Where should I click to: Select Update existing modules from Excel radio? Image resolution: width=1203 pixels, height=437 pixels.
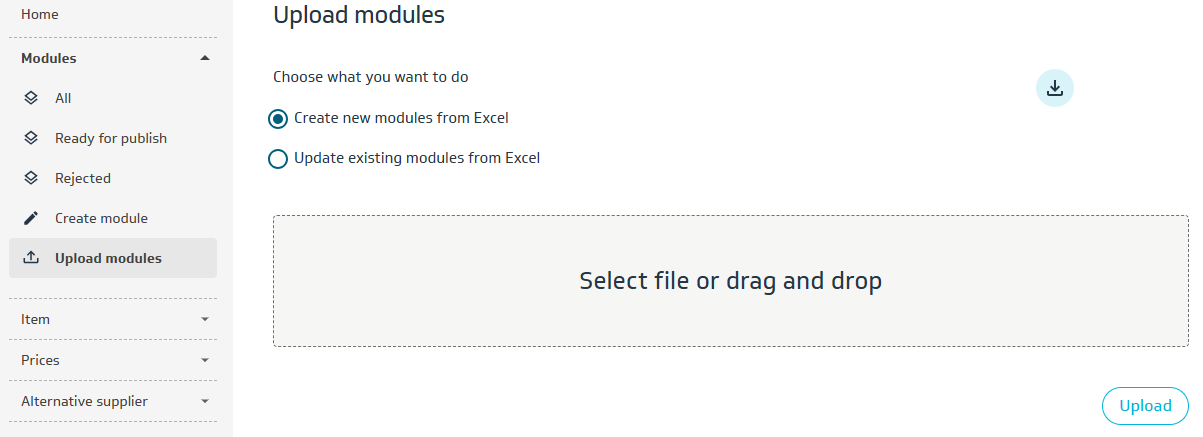(279, 159)
